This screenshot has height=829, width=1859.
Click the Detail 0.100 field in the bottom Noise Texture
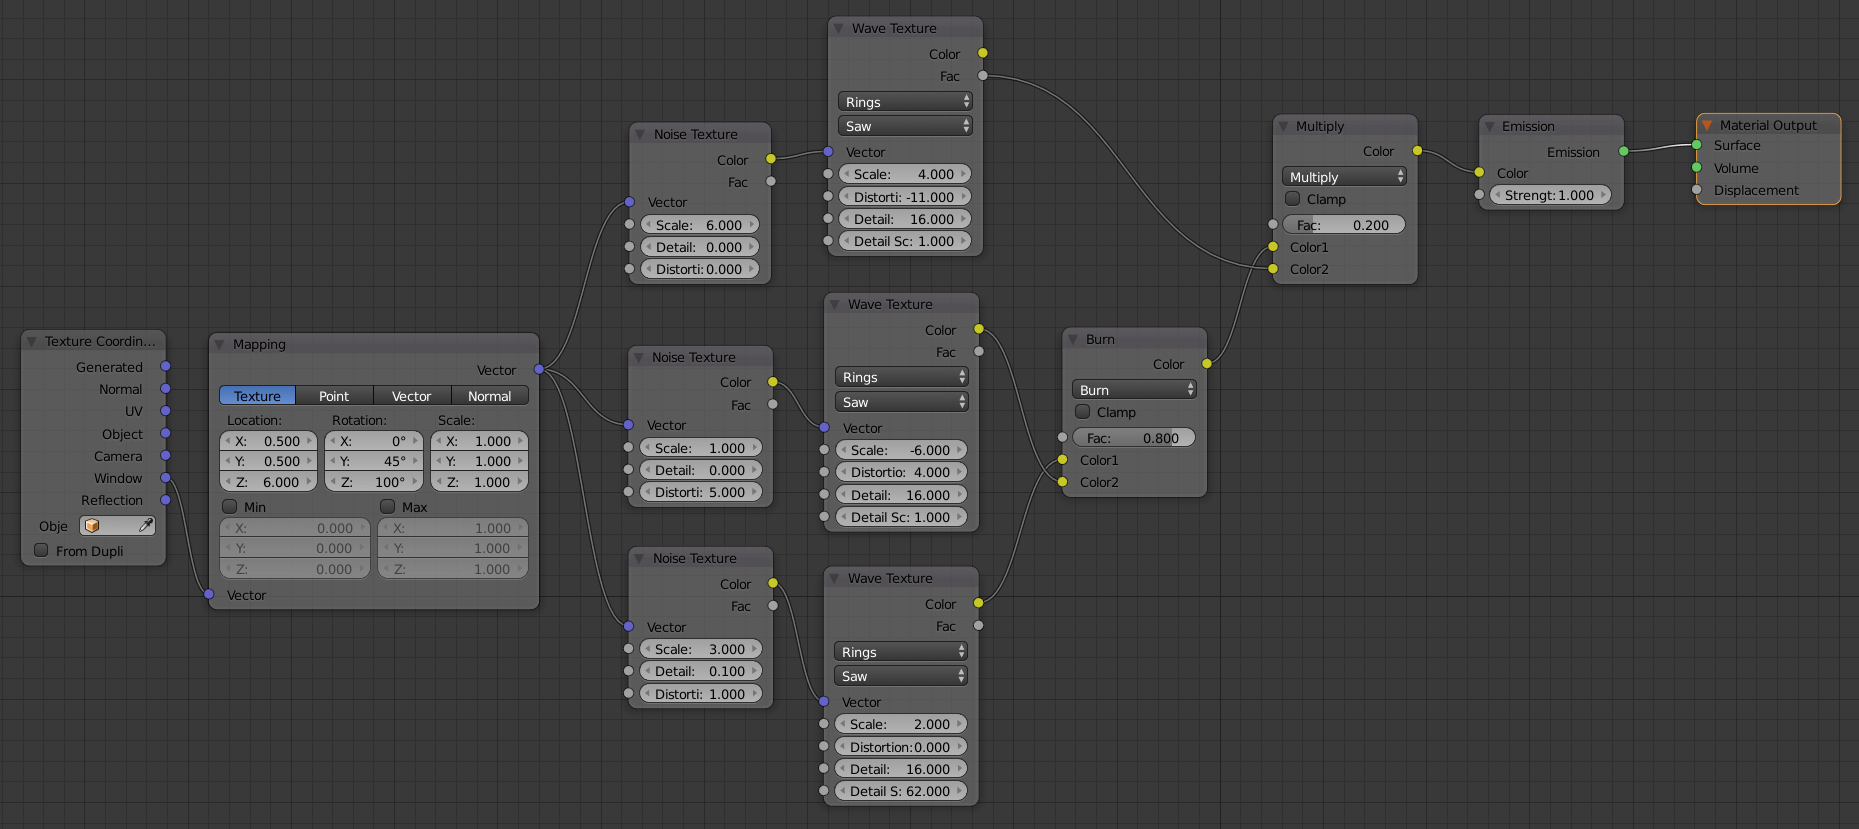[700, 671]
